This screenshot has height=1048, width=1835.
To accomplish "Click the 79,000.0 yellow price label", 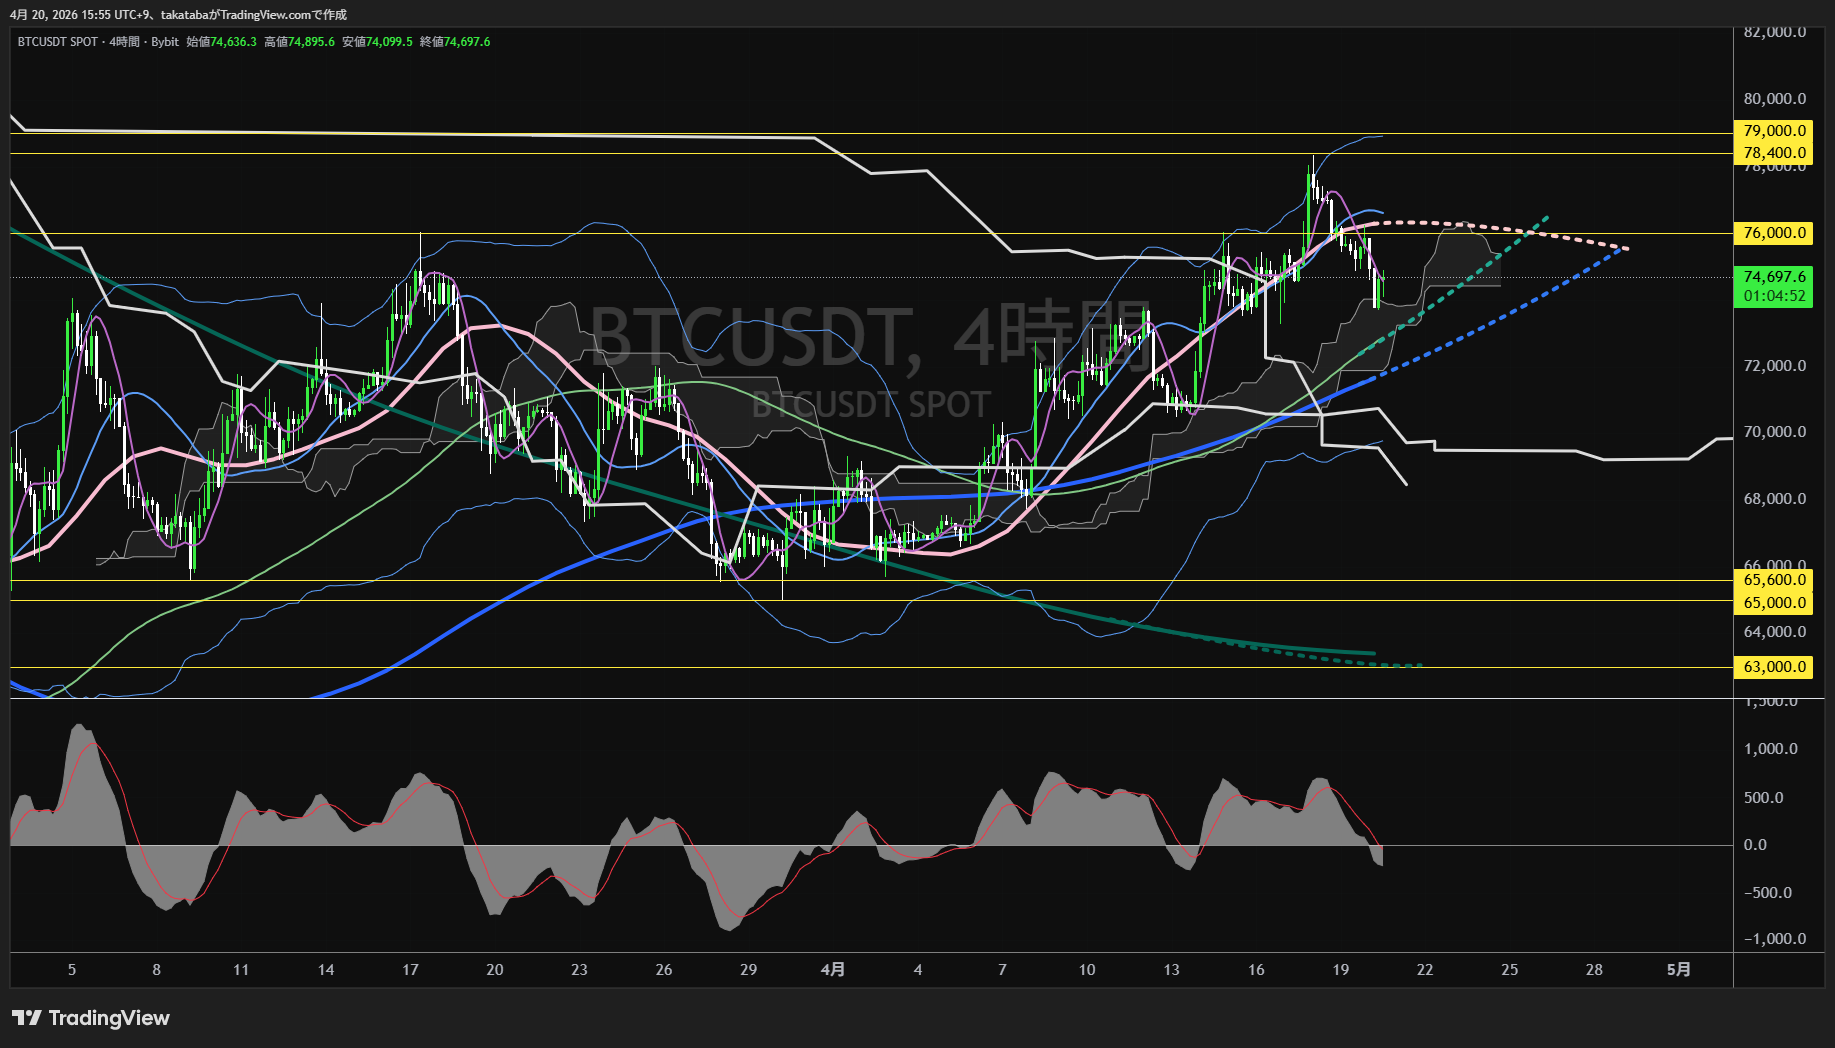I will click(x=1774, y=131).
